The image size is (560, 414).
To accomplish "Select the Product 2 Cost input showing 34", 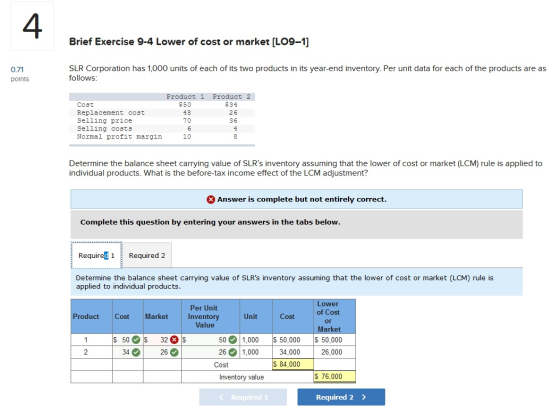I will tap(128, 352).
